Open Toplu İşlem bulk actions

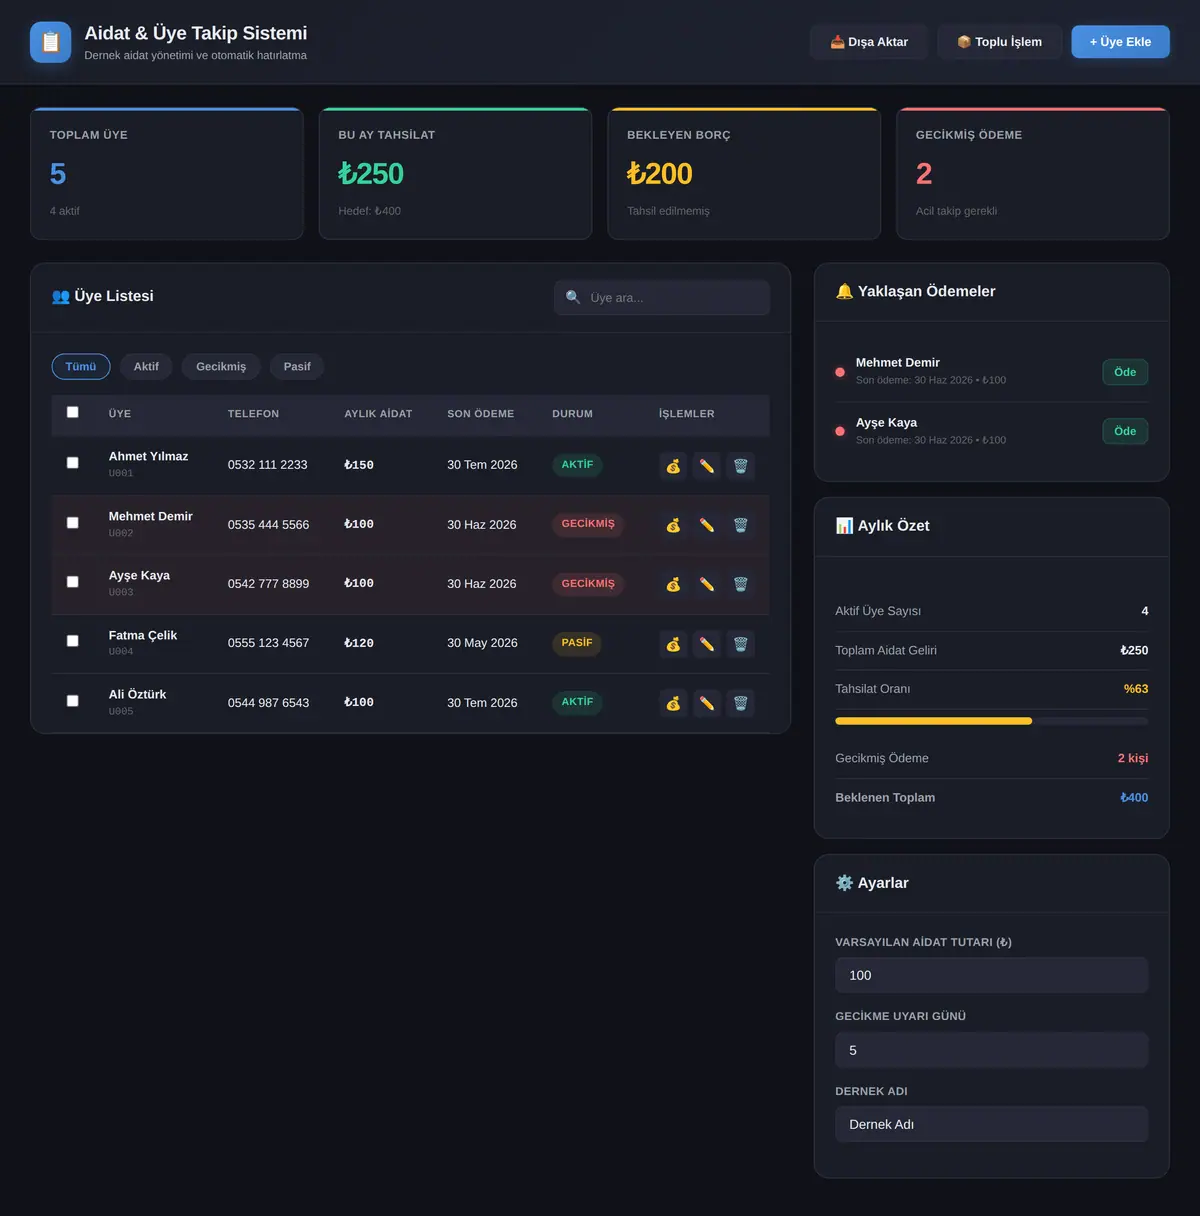[999, 42]
